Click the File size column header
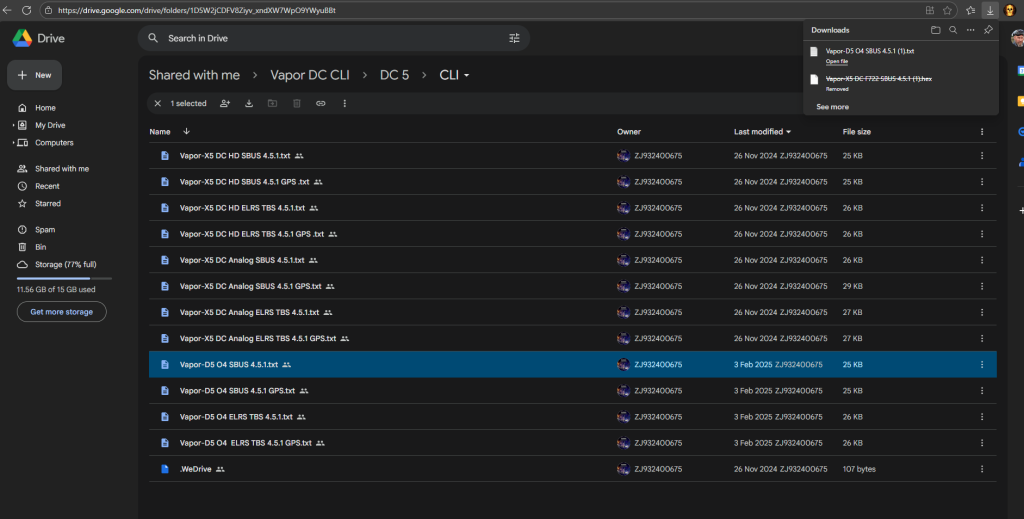 pos(856,132)
